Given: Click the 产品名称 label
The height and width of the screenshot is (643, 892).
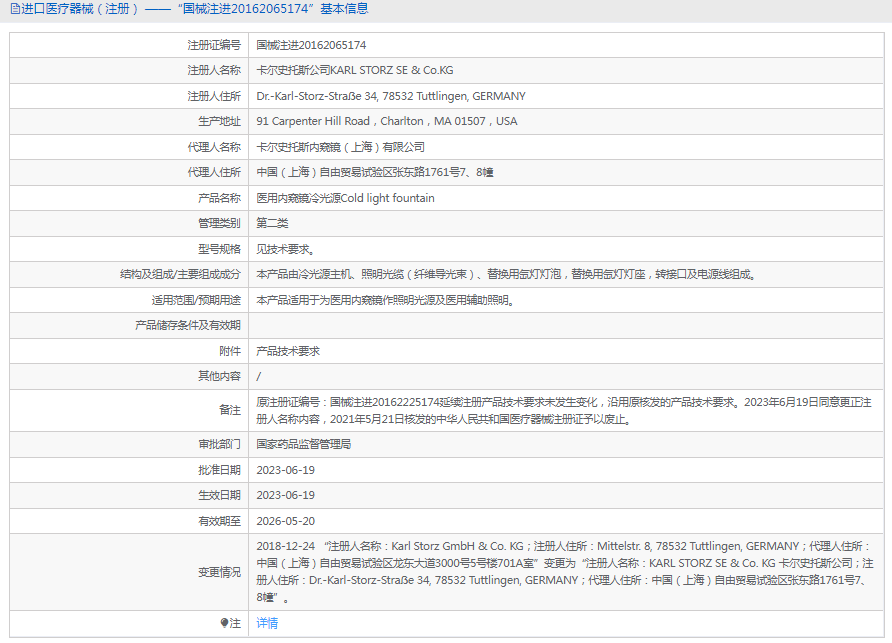Looking at the screenshot, I should (219, 198).
